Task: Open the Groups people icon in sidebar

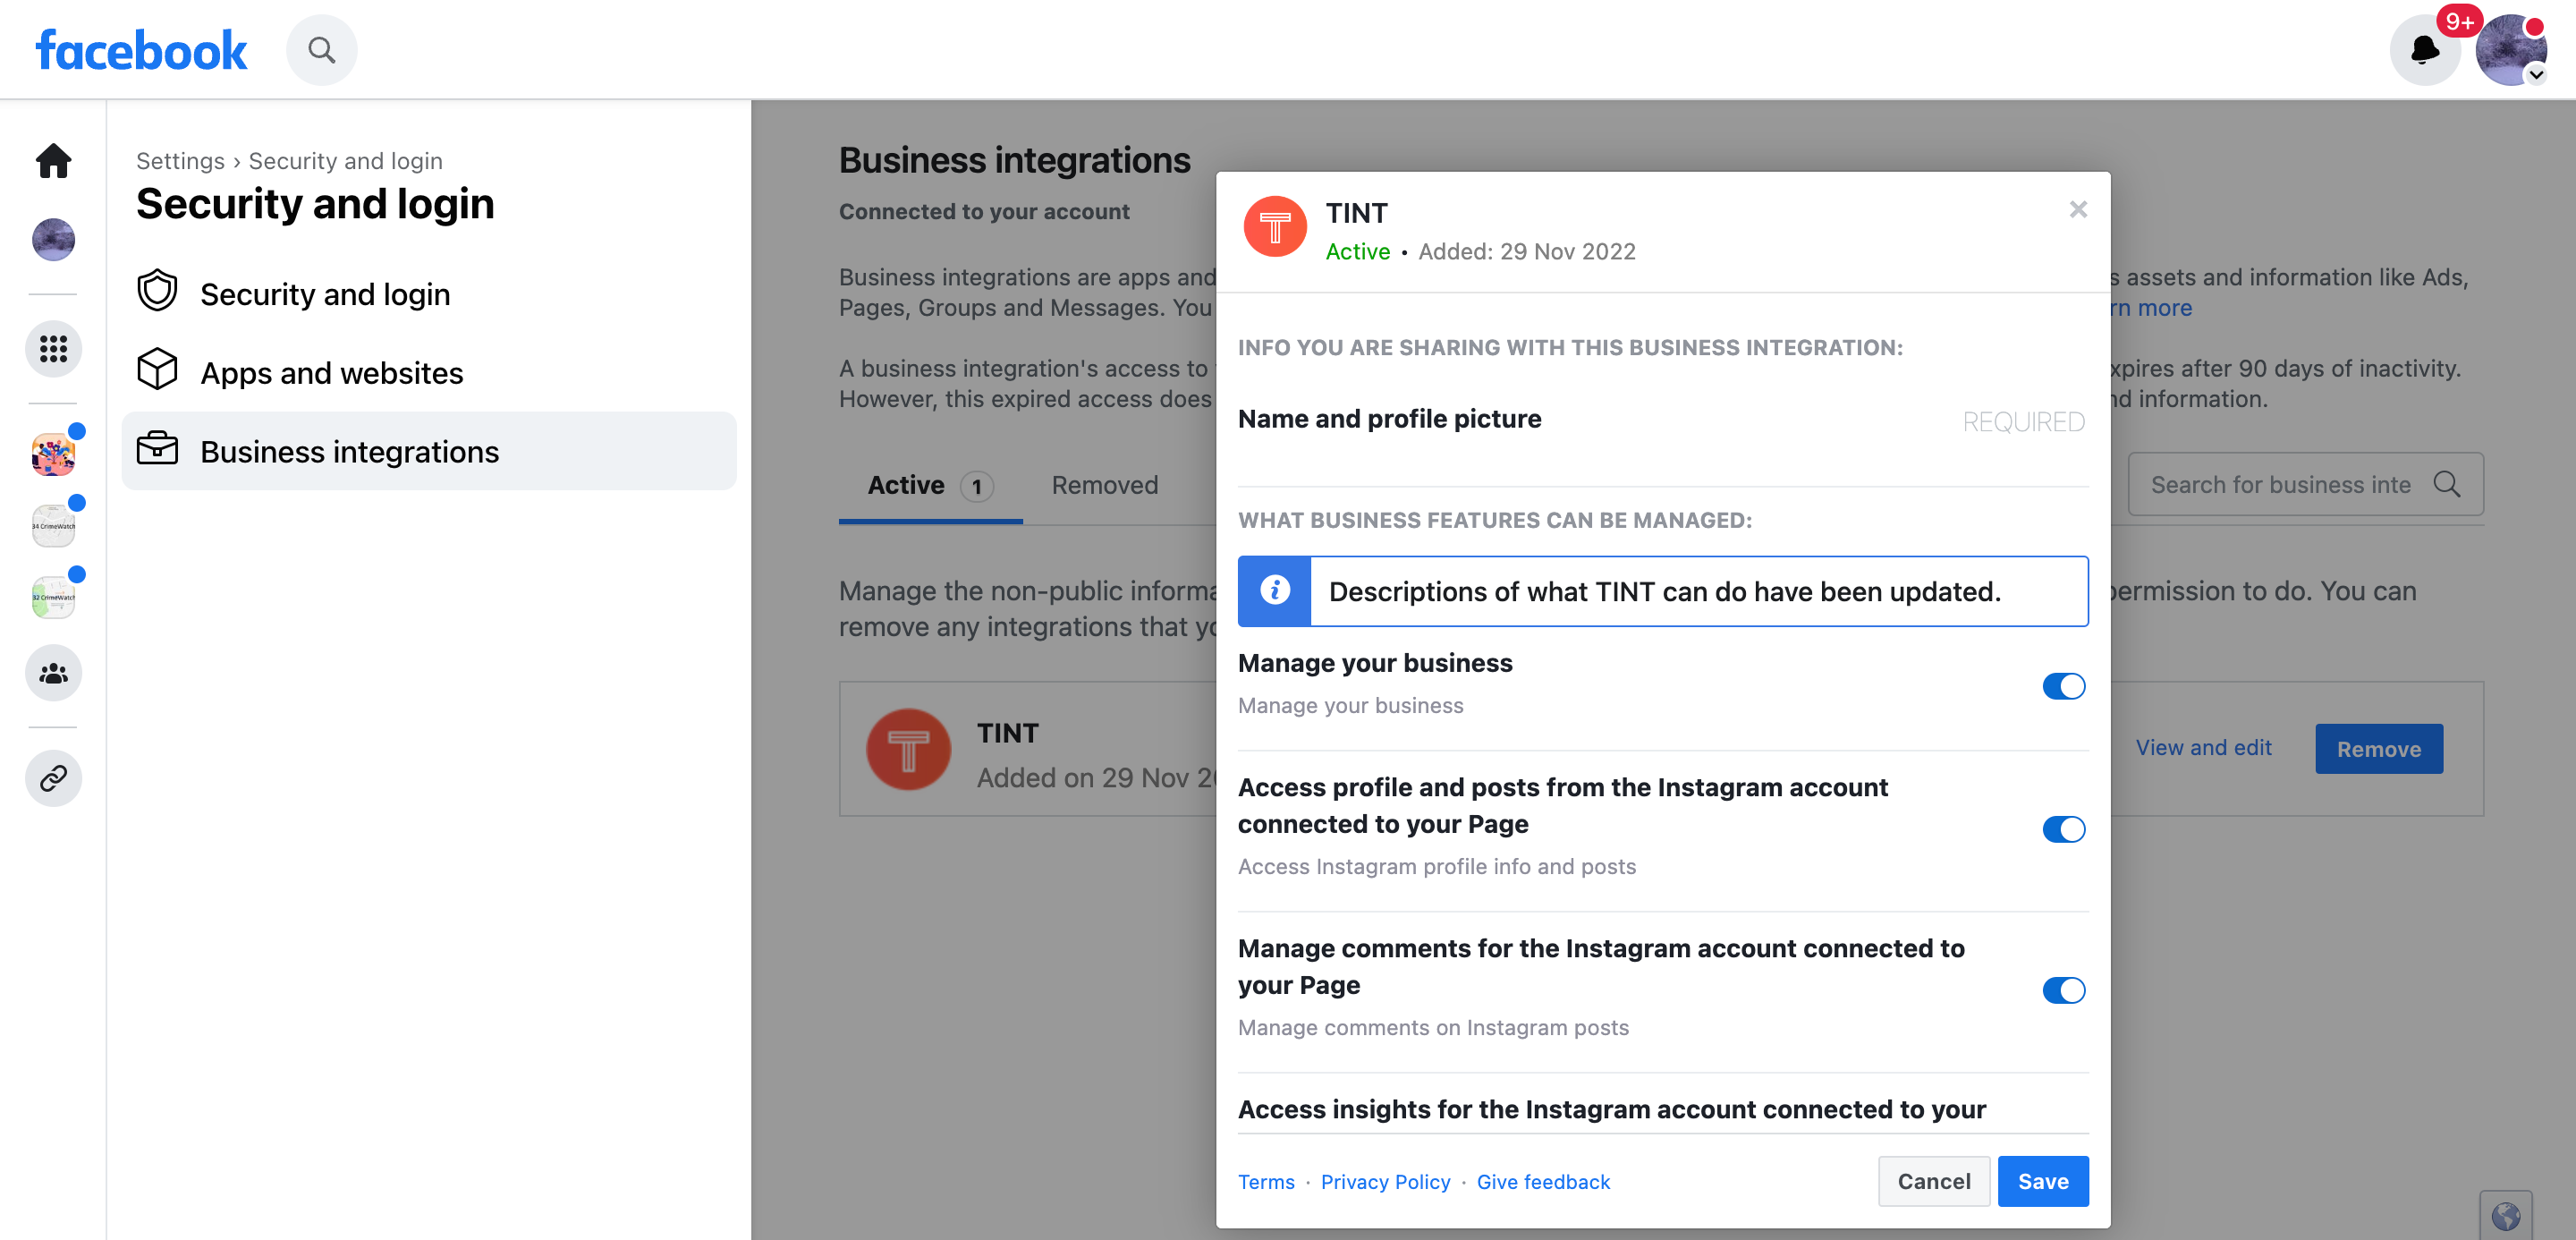Action: [53, 673]
